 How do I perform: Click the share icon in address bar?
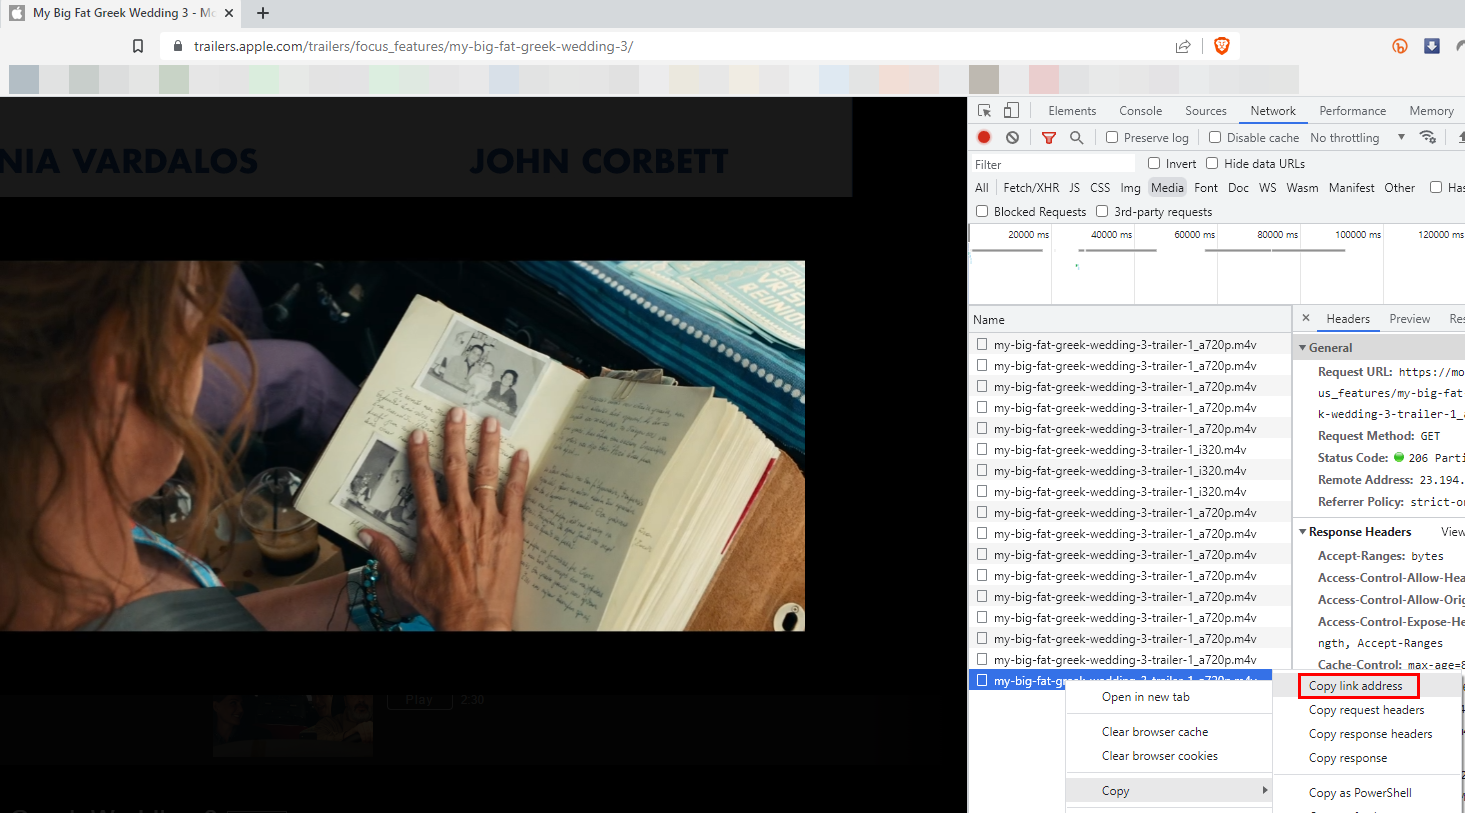tap(1183, 46)
